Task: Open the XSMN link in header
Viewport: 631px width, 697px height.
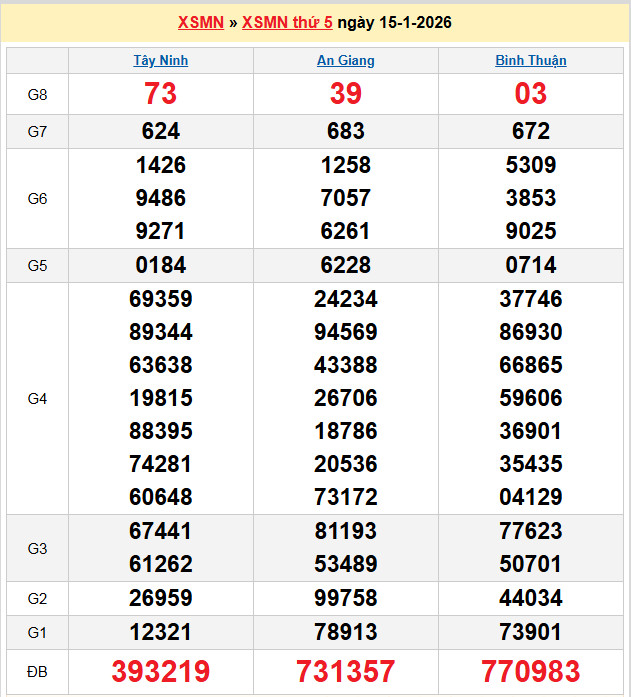Action: click(200, 22)
